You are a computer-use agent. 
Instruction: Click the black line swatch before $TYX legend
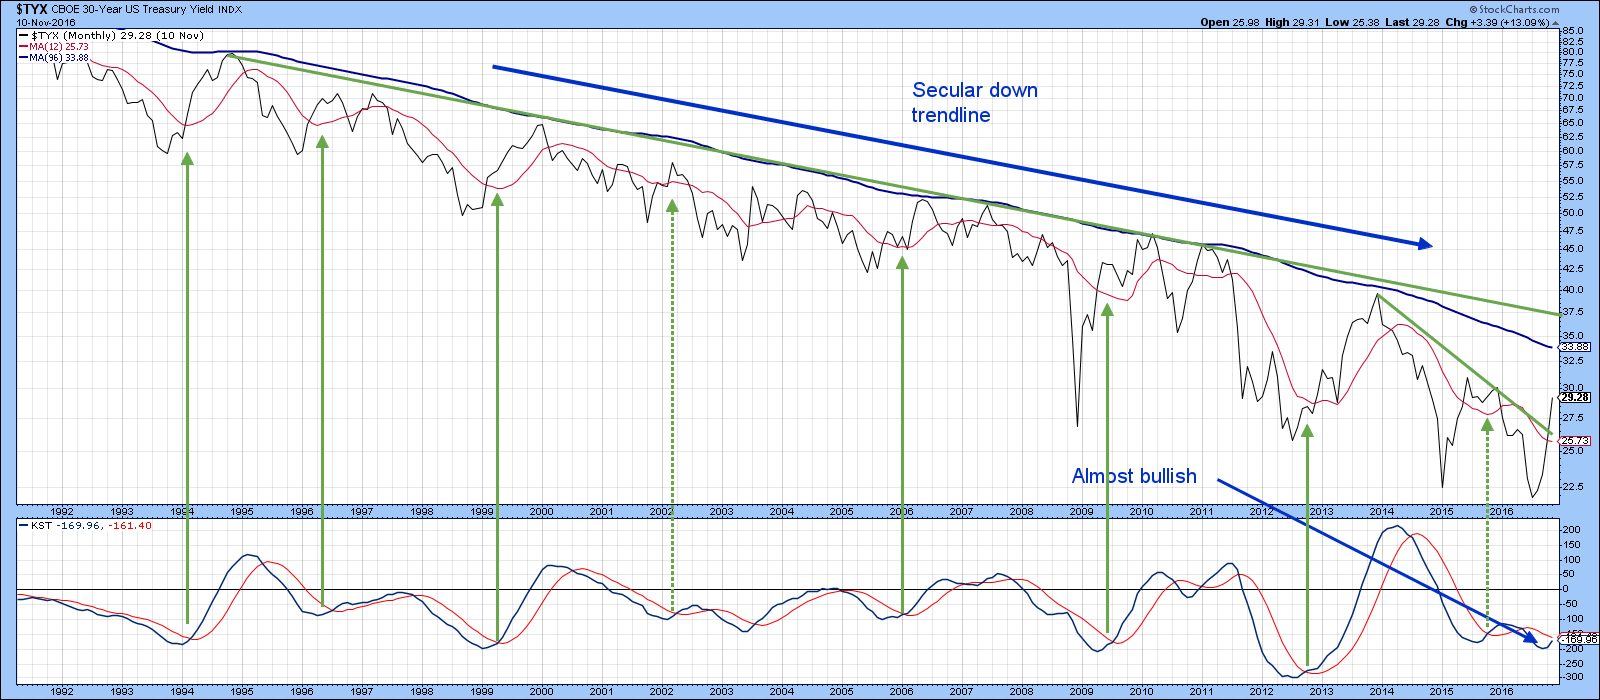click(23, 36)
